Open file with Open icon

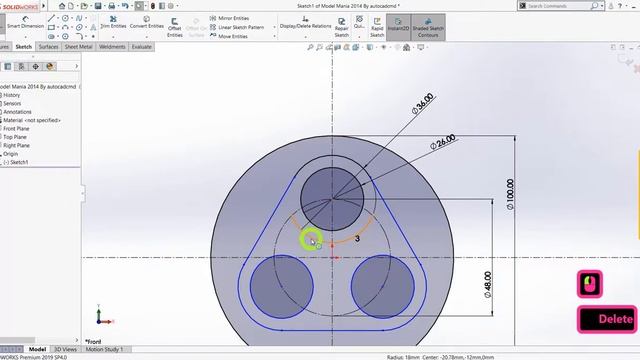pyautogui.click(x=84, y=6)
